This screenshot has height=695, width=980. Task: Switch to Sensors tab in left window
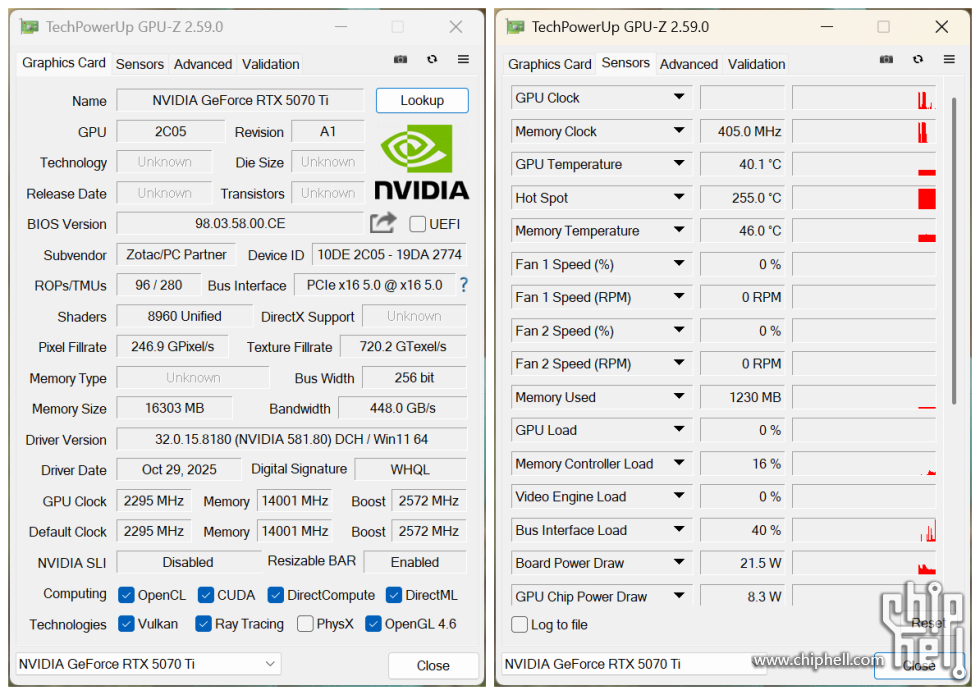tap(139, 64)
